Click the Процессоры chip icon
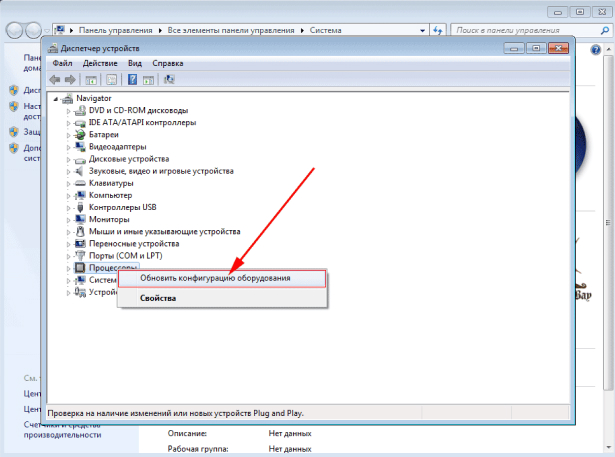 80,268
